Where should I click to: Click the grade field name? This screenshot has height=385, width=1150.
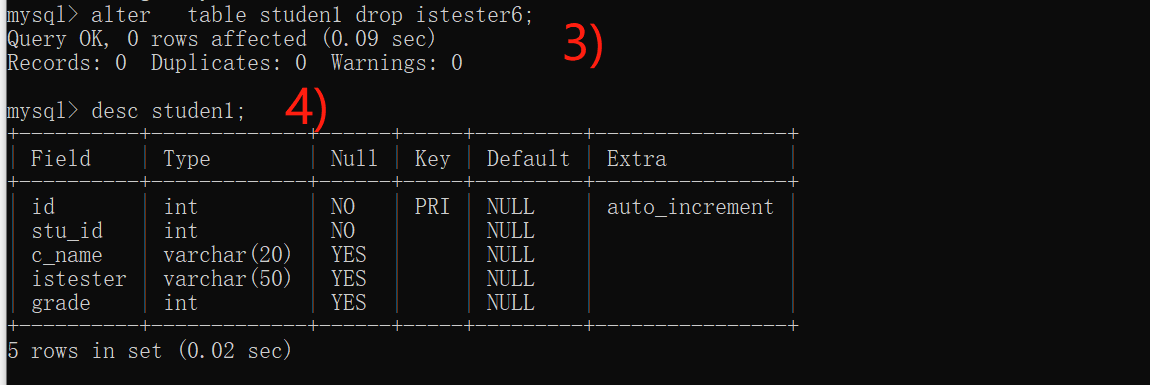[61, 304]
